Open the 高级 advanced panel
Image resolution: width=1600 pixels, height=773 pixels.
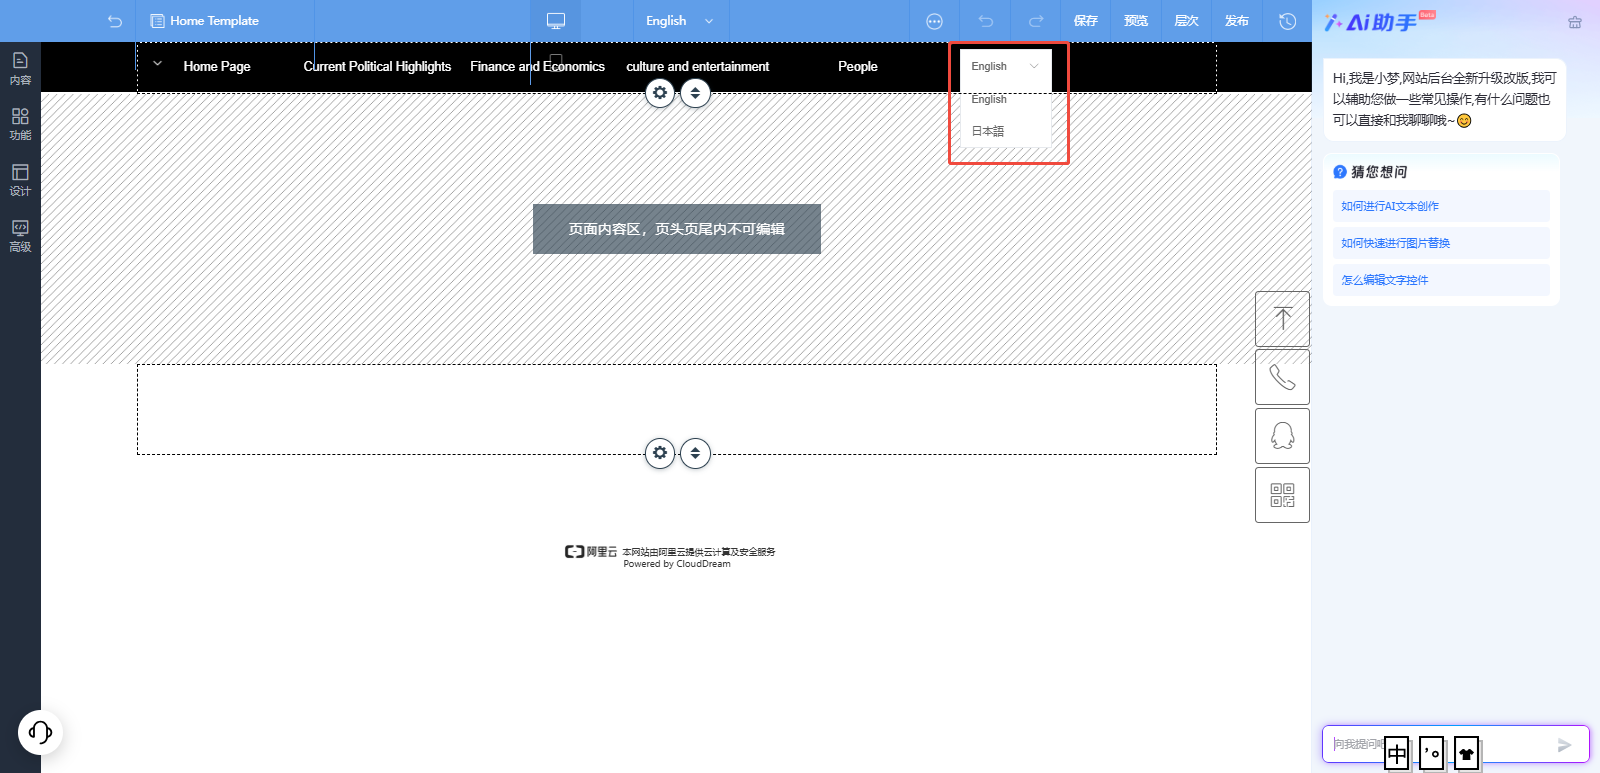(x=20, y=236)
